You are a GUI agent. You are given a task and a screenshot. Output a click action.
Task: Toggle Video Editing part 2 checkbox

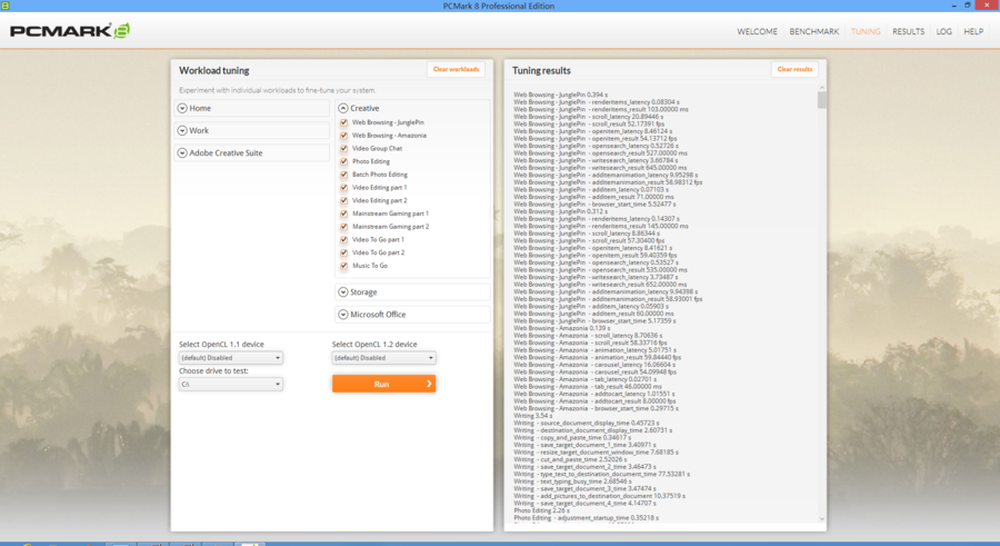click(x=344, y=200)
